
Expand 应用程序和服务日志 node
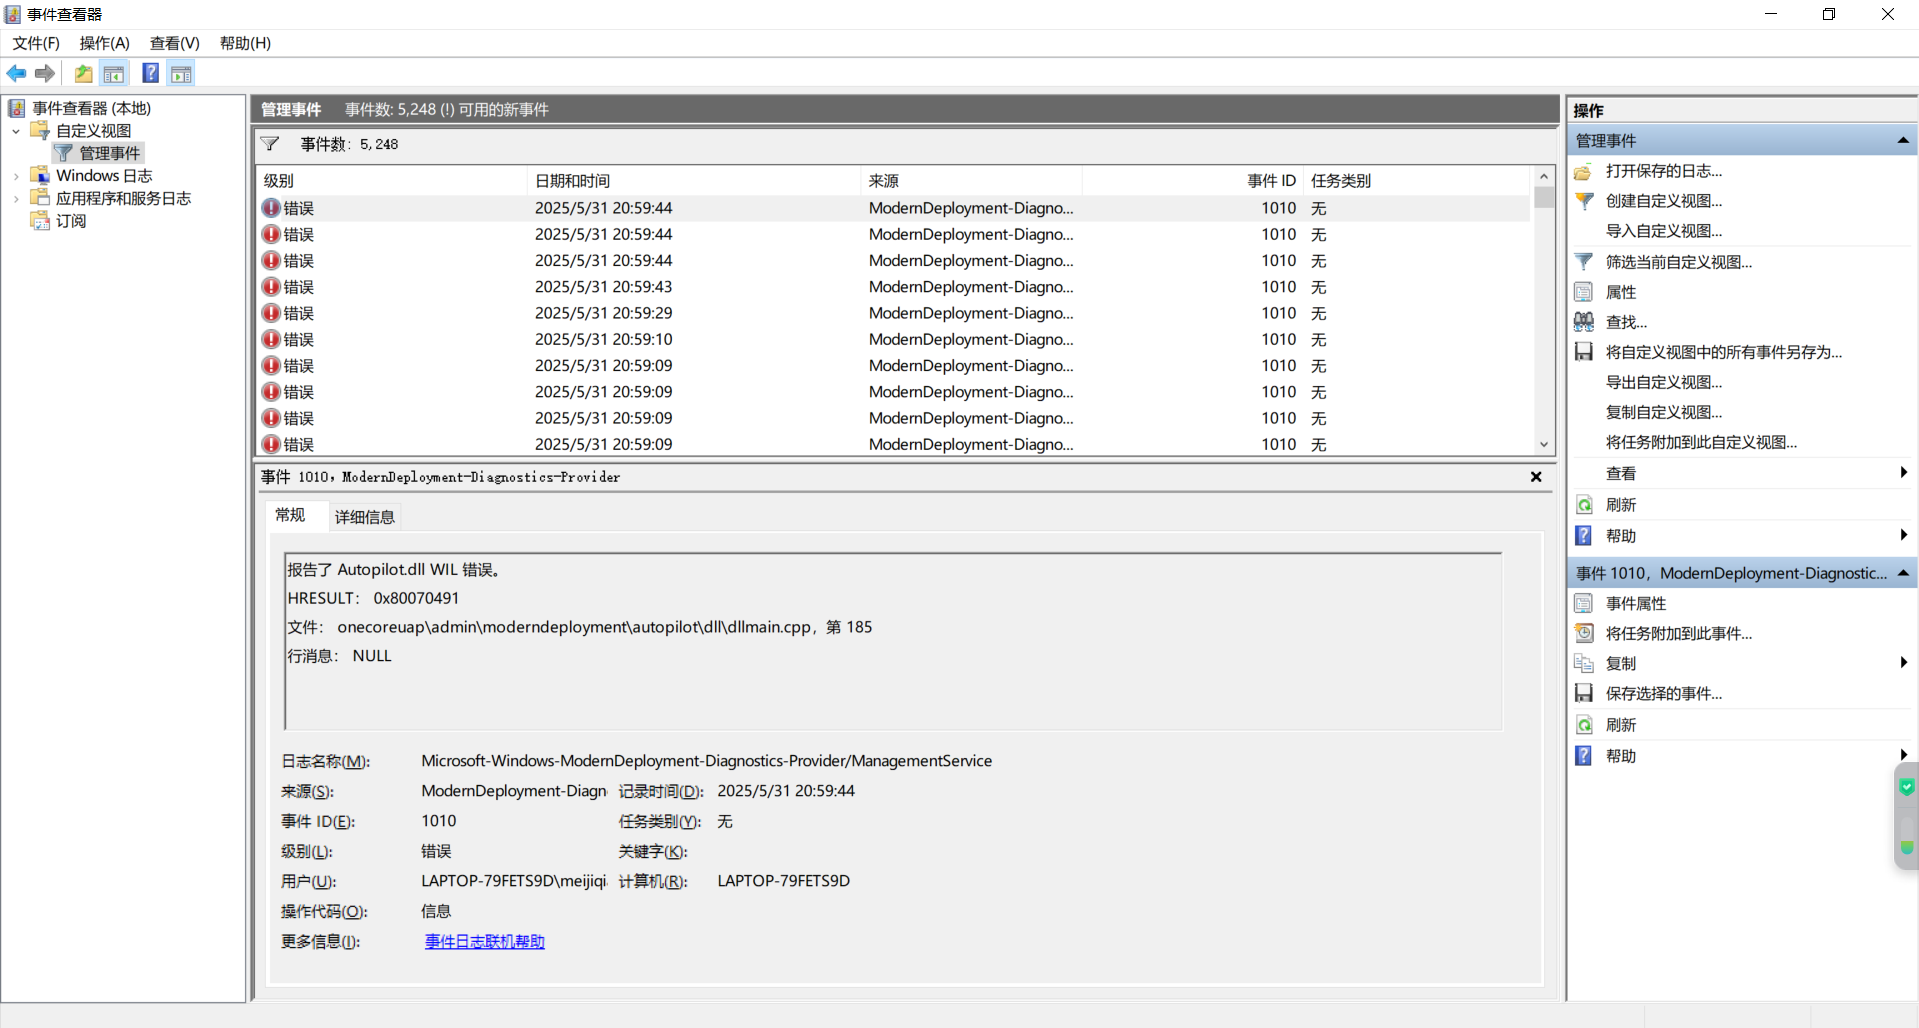pyautogui.click(x=15, y=198)
